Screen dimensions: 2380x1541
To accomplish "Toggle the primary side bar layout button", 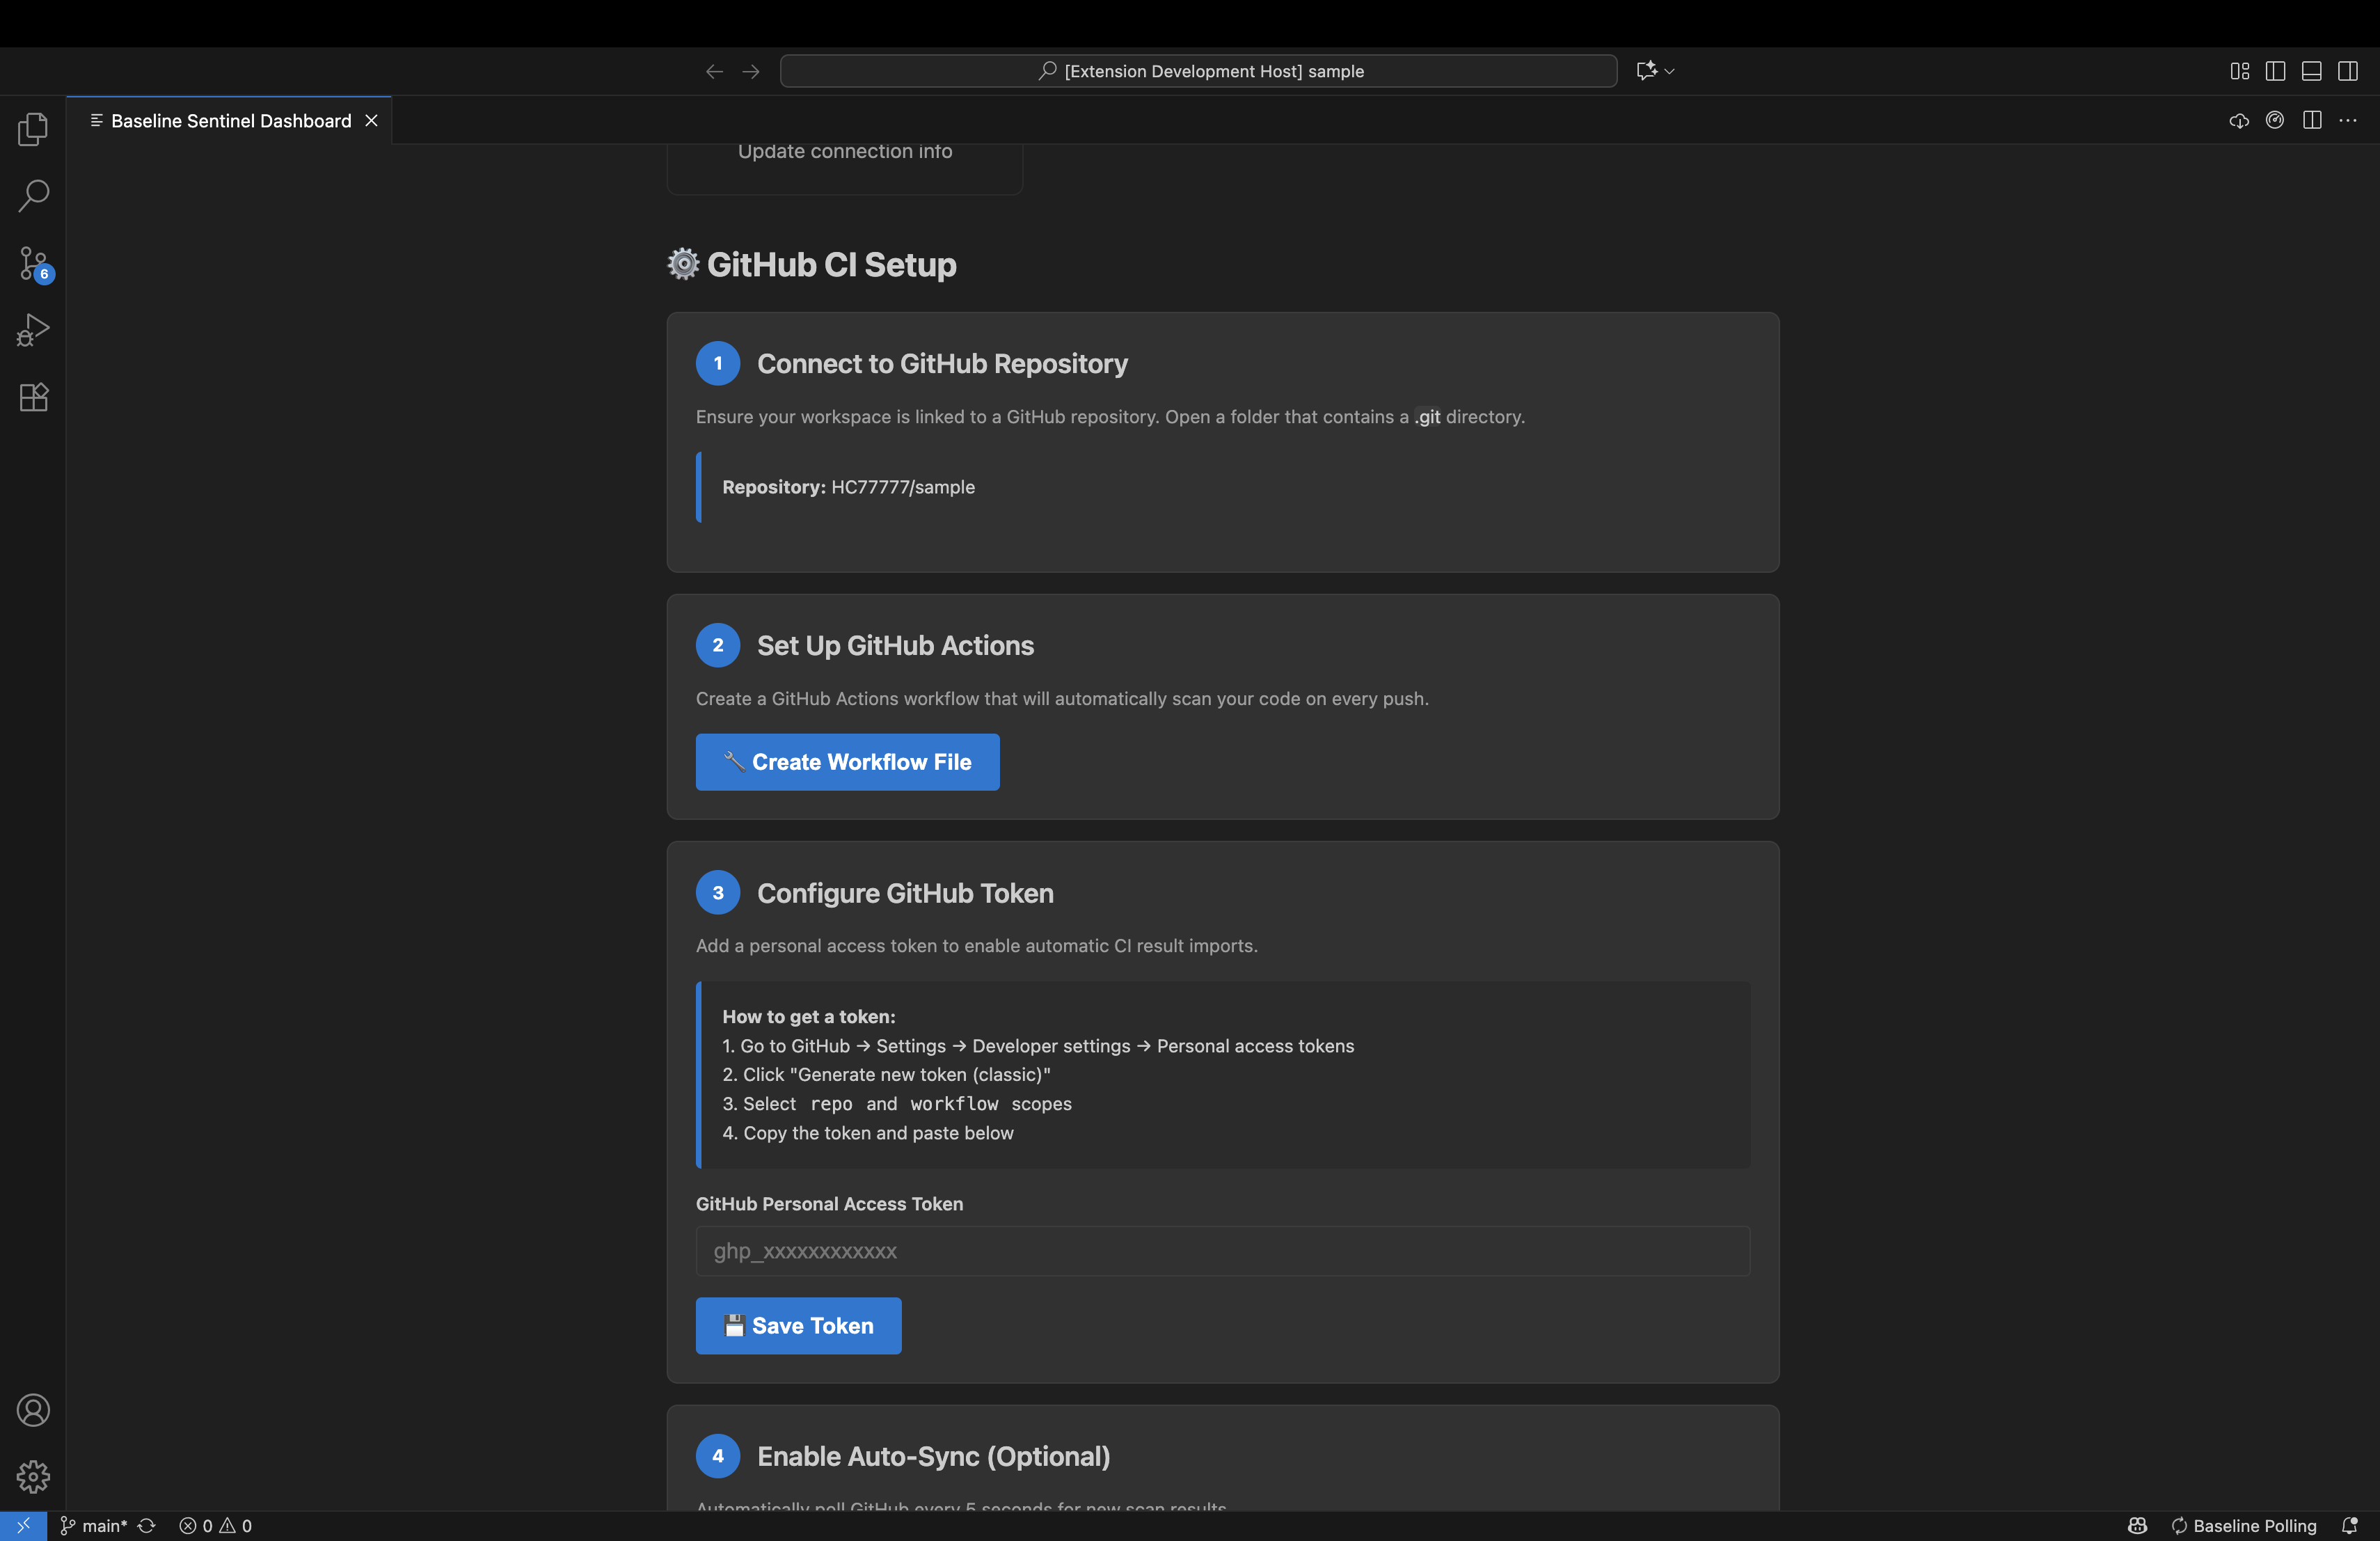I will click(2275, 71).
